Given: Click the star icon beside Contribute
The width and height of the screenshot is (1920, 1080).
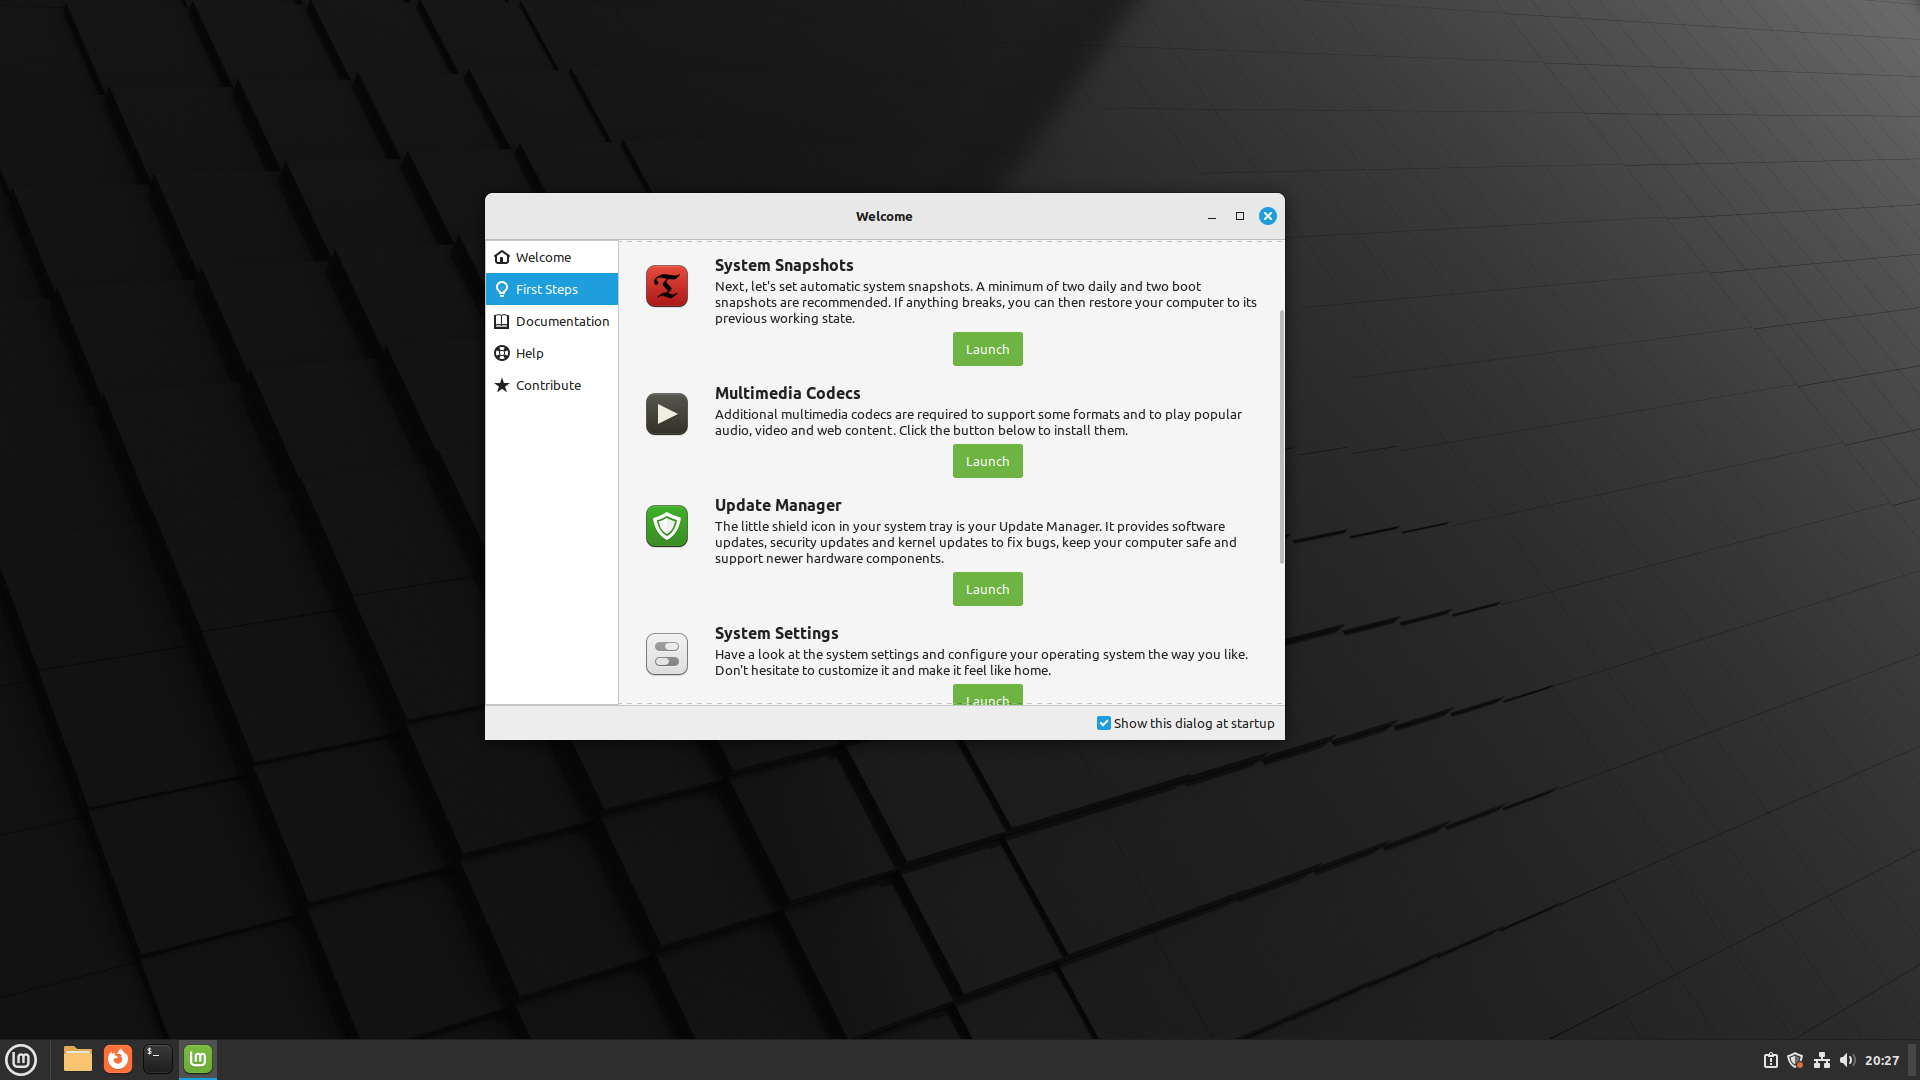Looking at the screenshot, I should (x=502, y=385).
